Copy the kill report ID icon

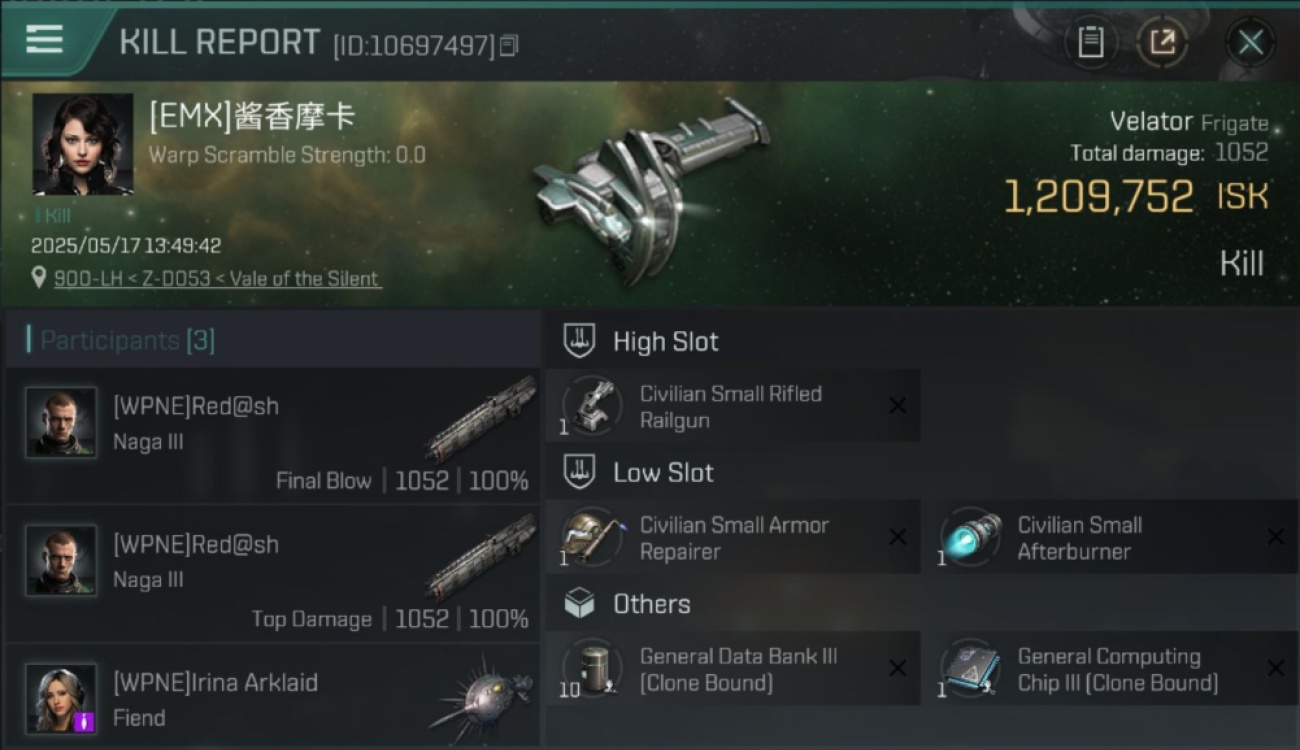click(x=509, y=45)
